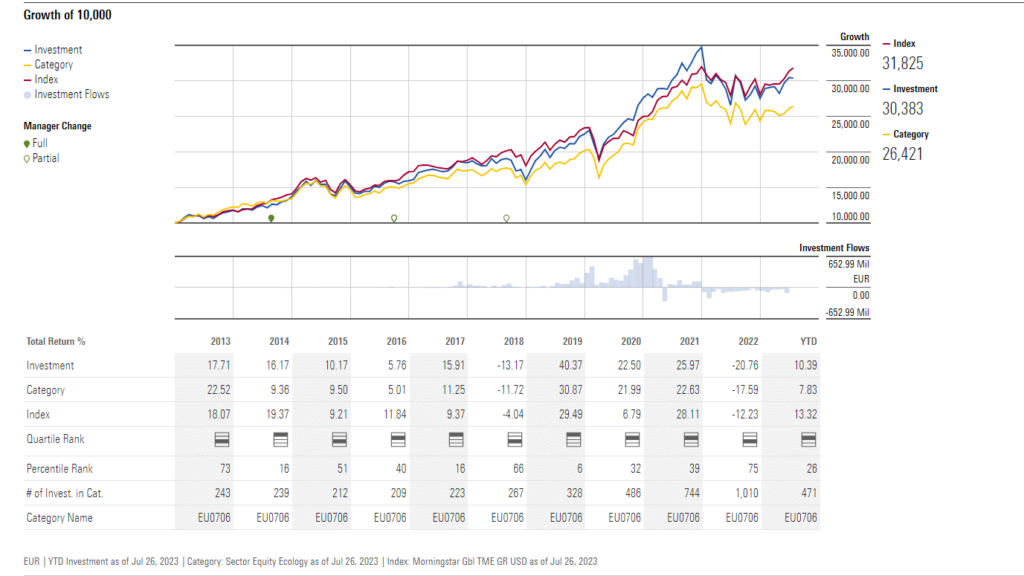Screen dimensions: 1024x576
Task: Click the 2016 Quartile Rank icon
Action: coord(397,439)
